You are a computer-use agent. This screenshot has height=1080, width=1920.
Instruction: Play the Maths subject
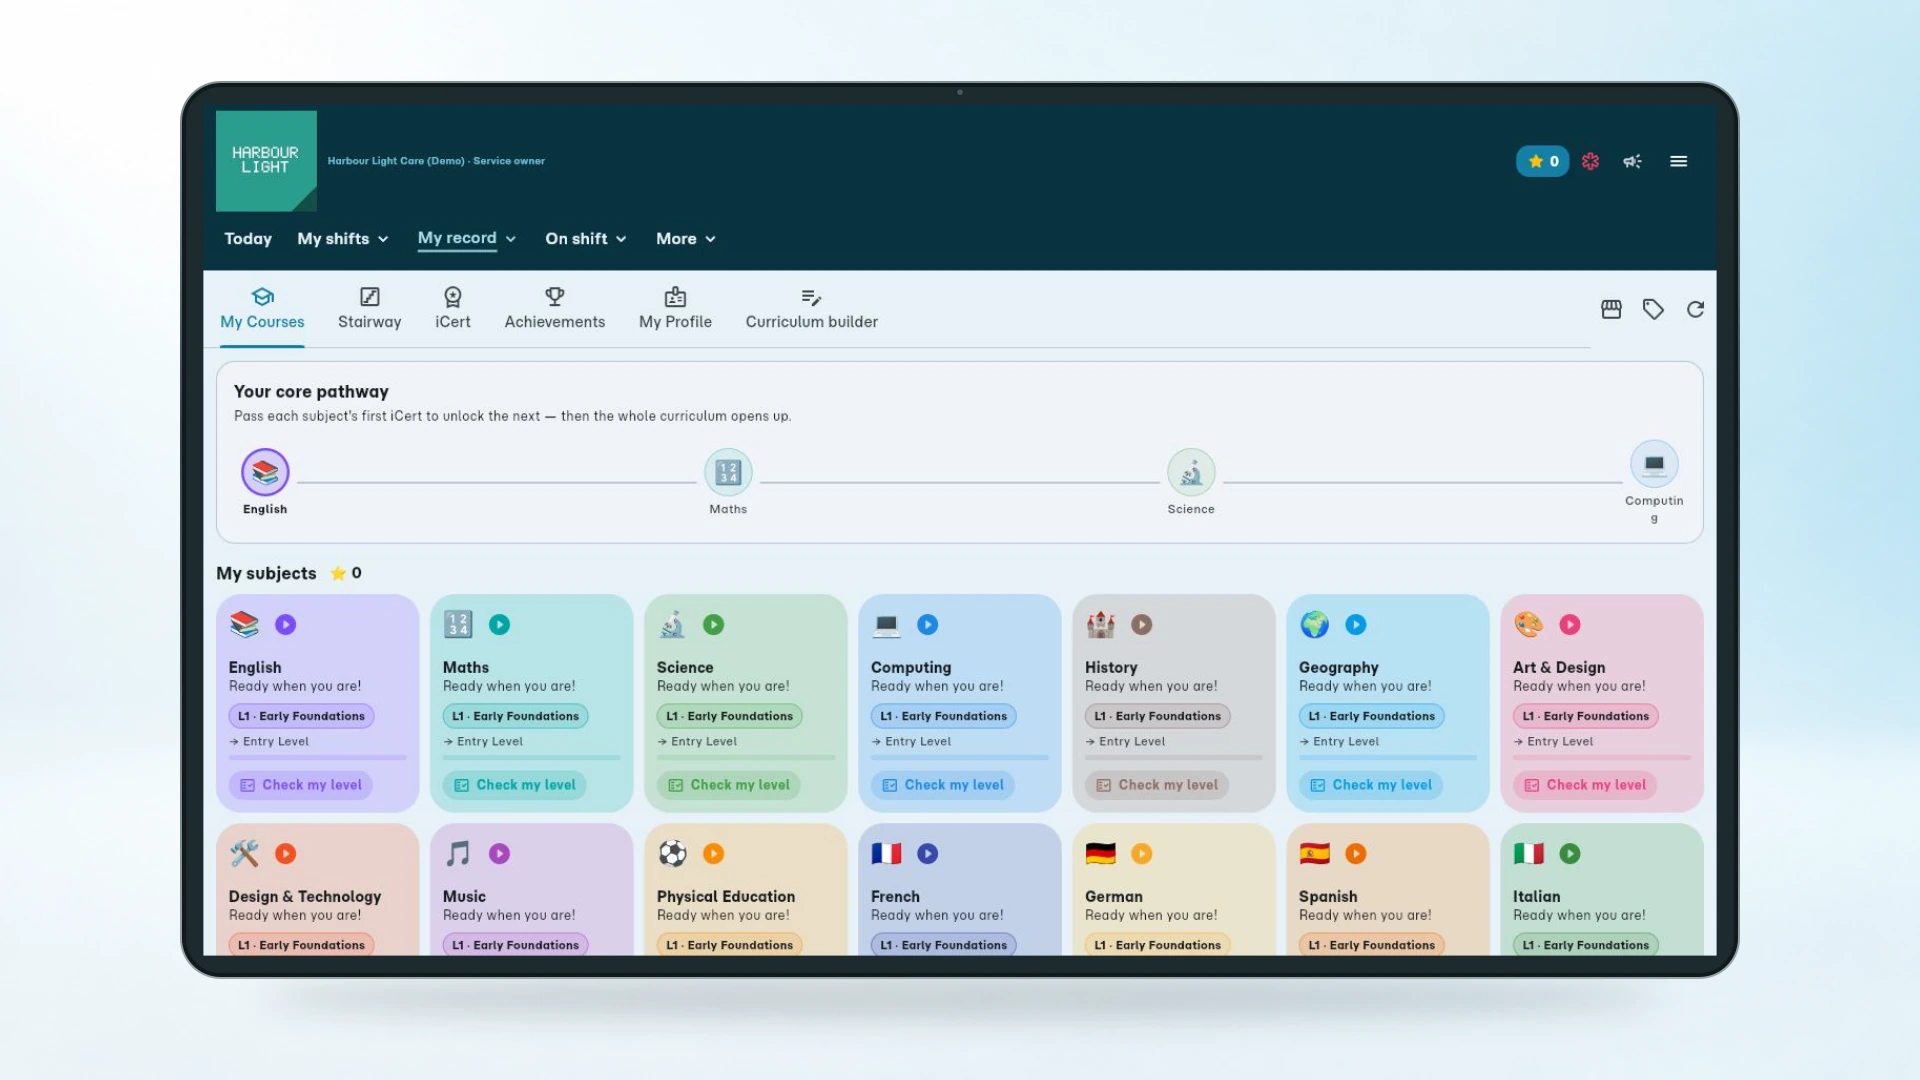click(500, 625)
